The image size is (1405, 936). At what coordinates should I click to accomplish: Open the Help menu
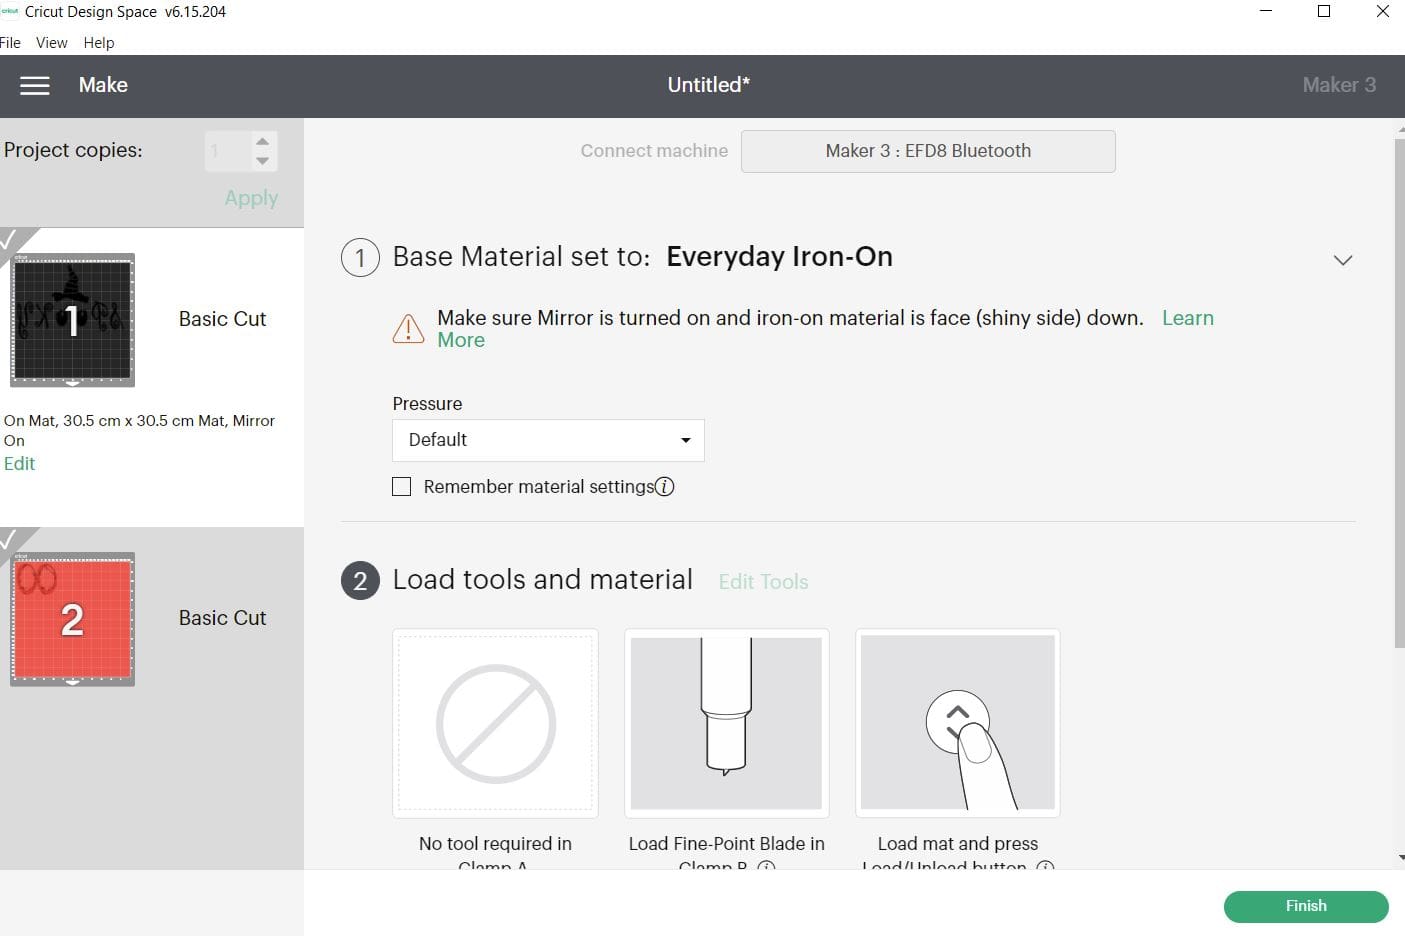click(x=99, y=43)
